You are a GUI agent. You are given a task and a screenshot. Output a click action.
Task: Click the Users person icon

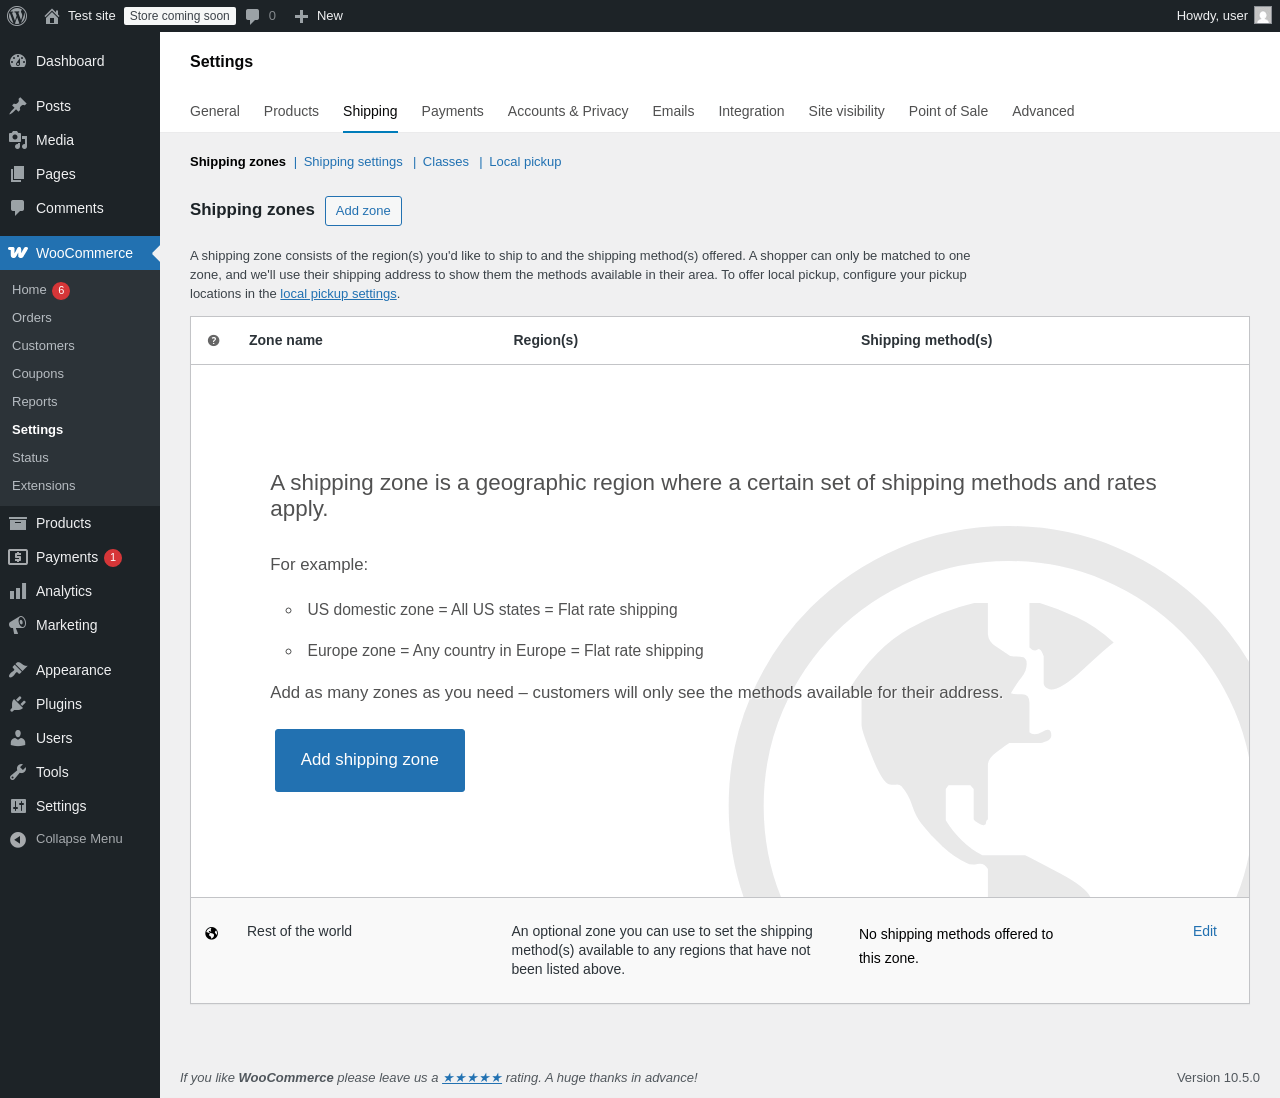[x=18, y=738]
